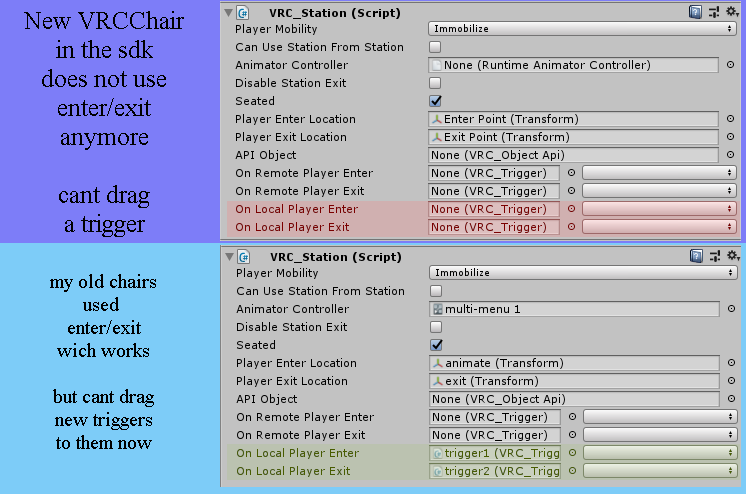Open bottom On Remote Player Exit dropdown
Image resolution: width=746 pixels, height=494 pixels.
(660, 435)
